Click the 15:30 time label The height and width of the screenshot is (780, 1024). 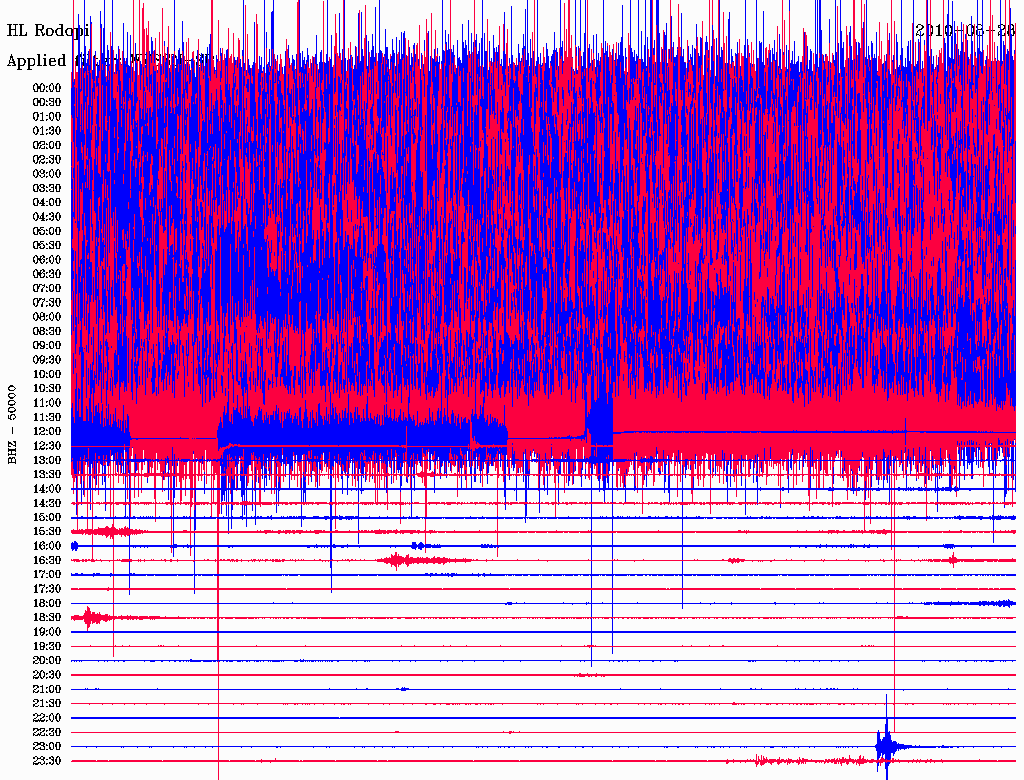click(x=47, y=532)
